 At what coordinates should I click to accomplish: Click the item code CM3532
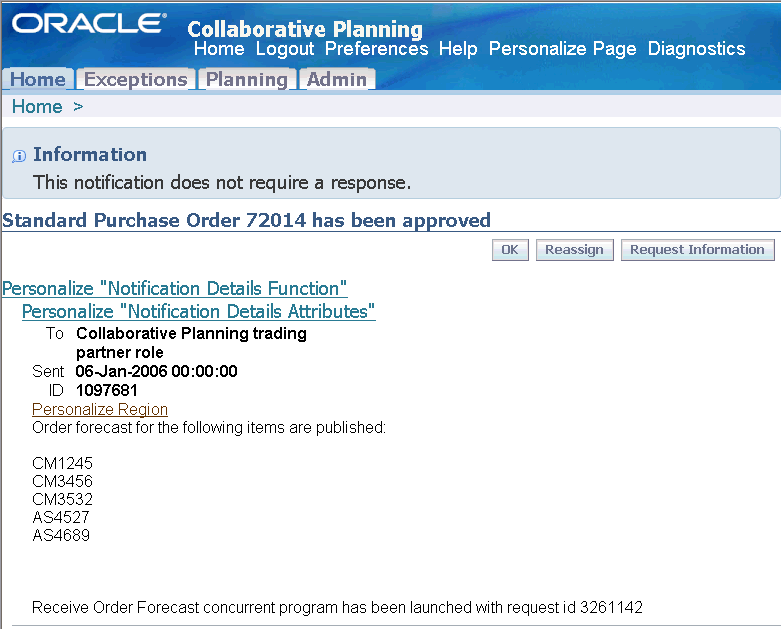[62, 499]
